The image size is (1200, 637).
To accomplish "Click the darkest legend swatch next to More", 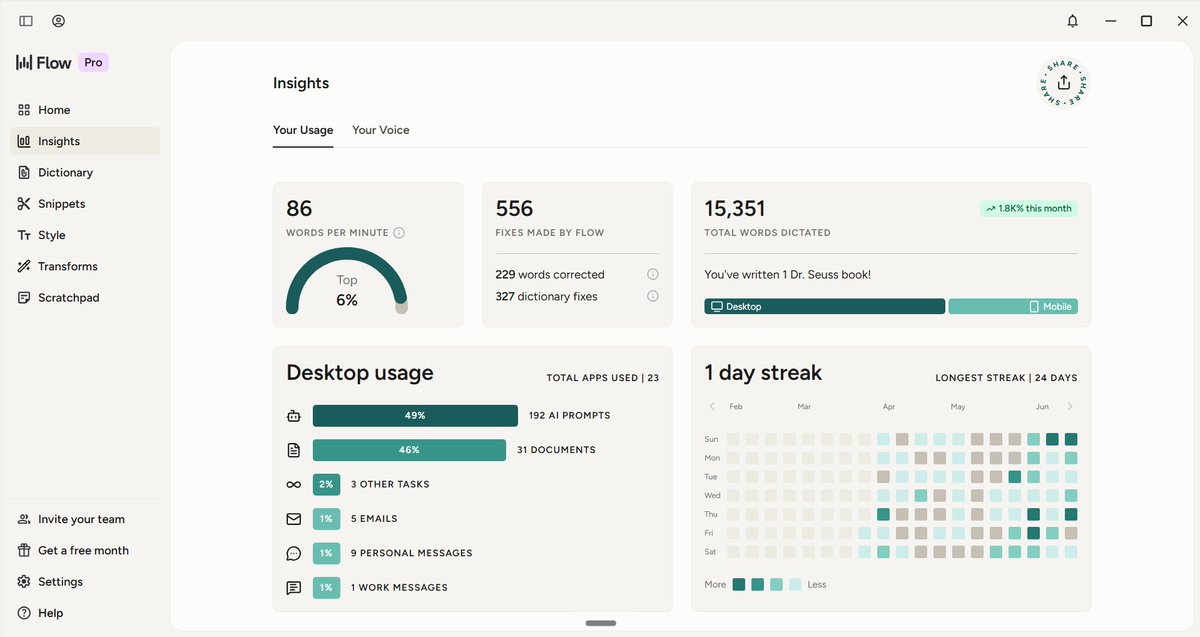I will coord(739,585).
